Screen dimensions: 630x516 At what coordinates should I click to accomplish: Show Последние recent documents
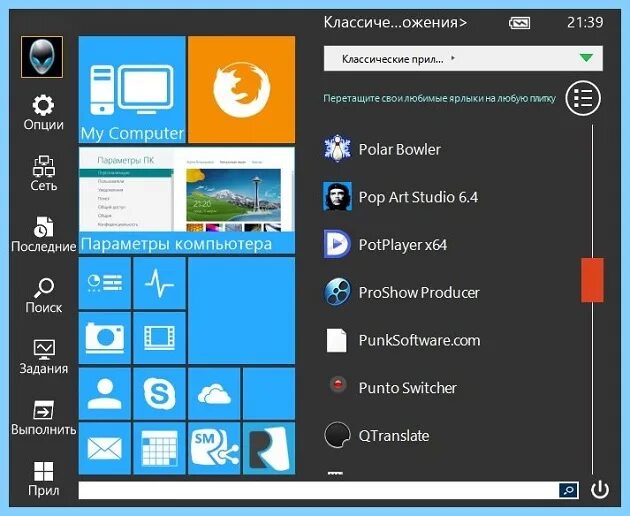click(x=43, y=235)
